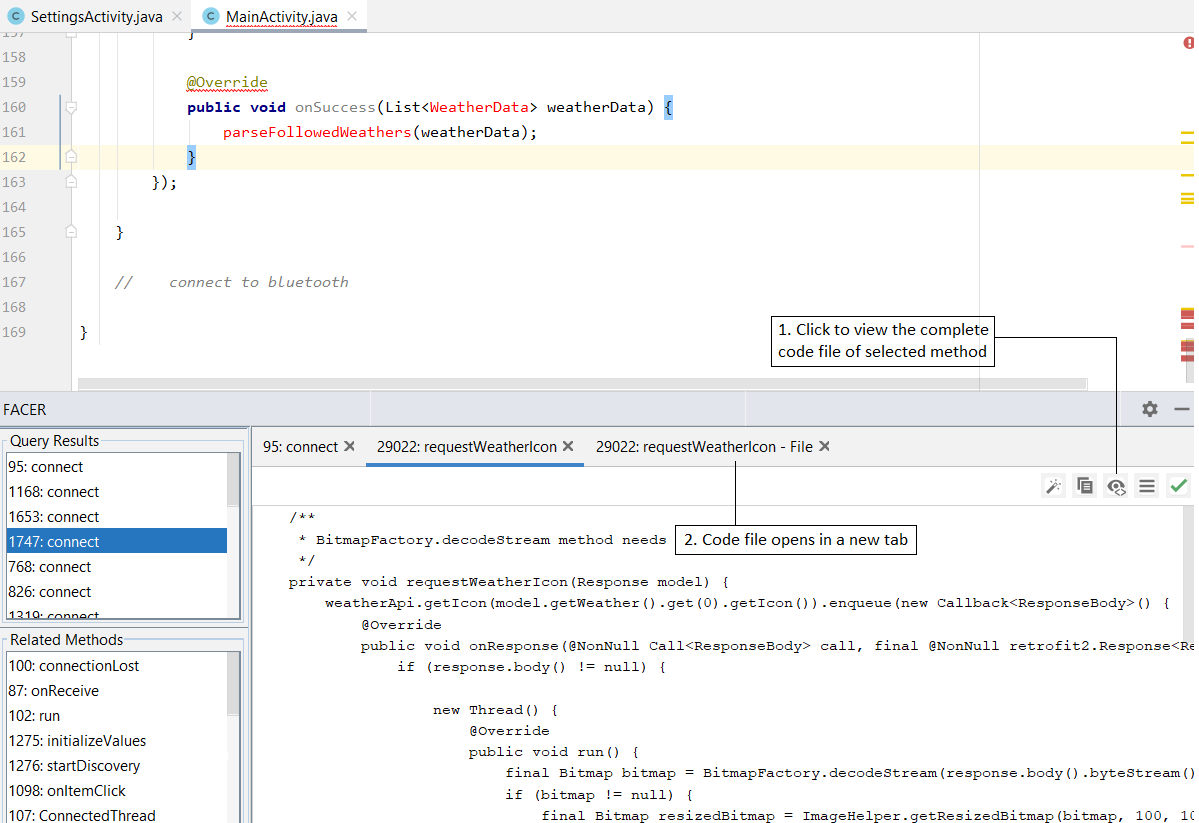1199x823 pixels.
Task: Close the 'requestWeatherIcon - File' tab
Action: 824,446
